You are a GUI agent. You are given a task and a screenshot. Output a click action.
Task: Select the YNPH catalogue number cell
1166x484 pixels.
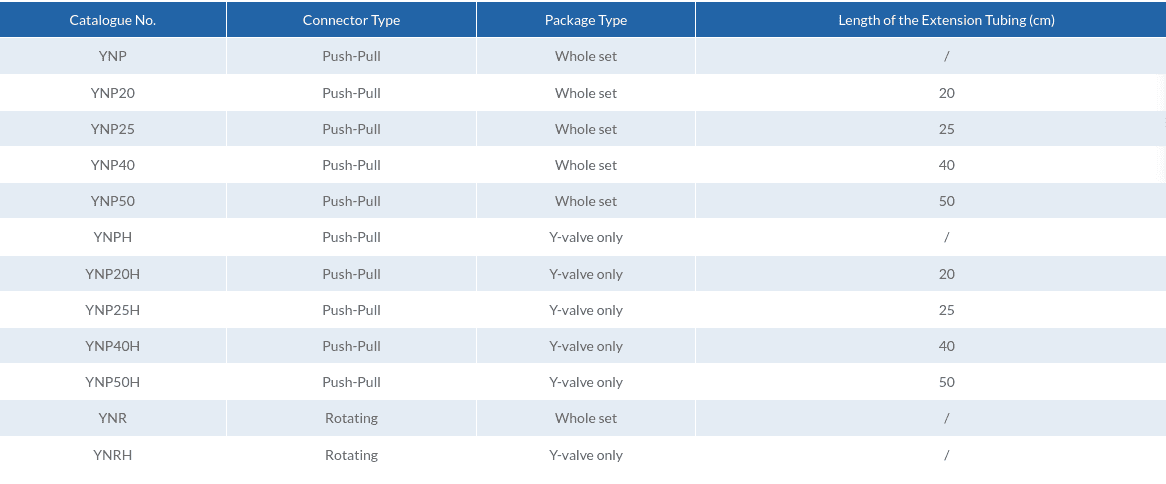(x=112, y=237)
